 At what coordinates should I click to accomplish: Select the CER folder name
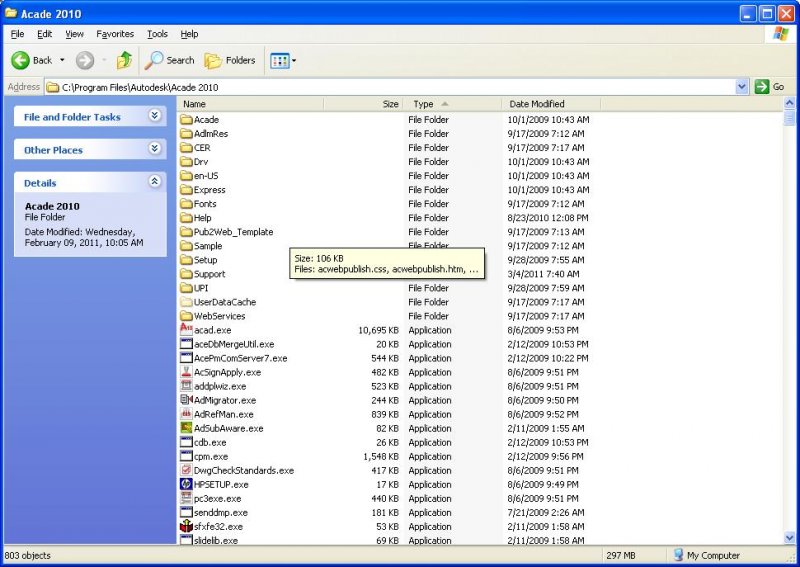[202, 147]
